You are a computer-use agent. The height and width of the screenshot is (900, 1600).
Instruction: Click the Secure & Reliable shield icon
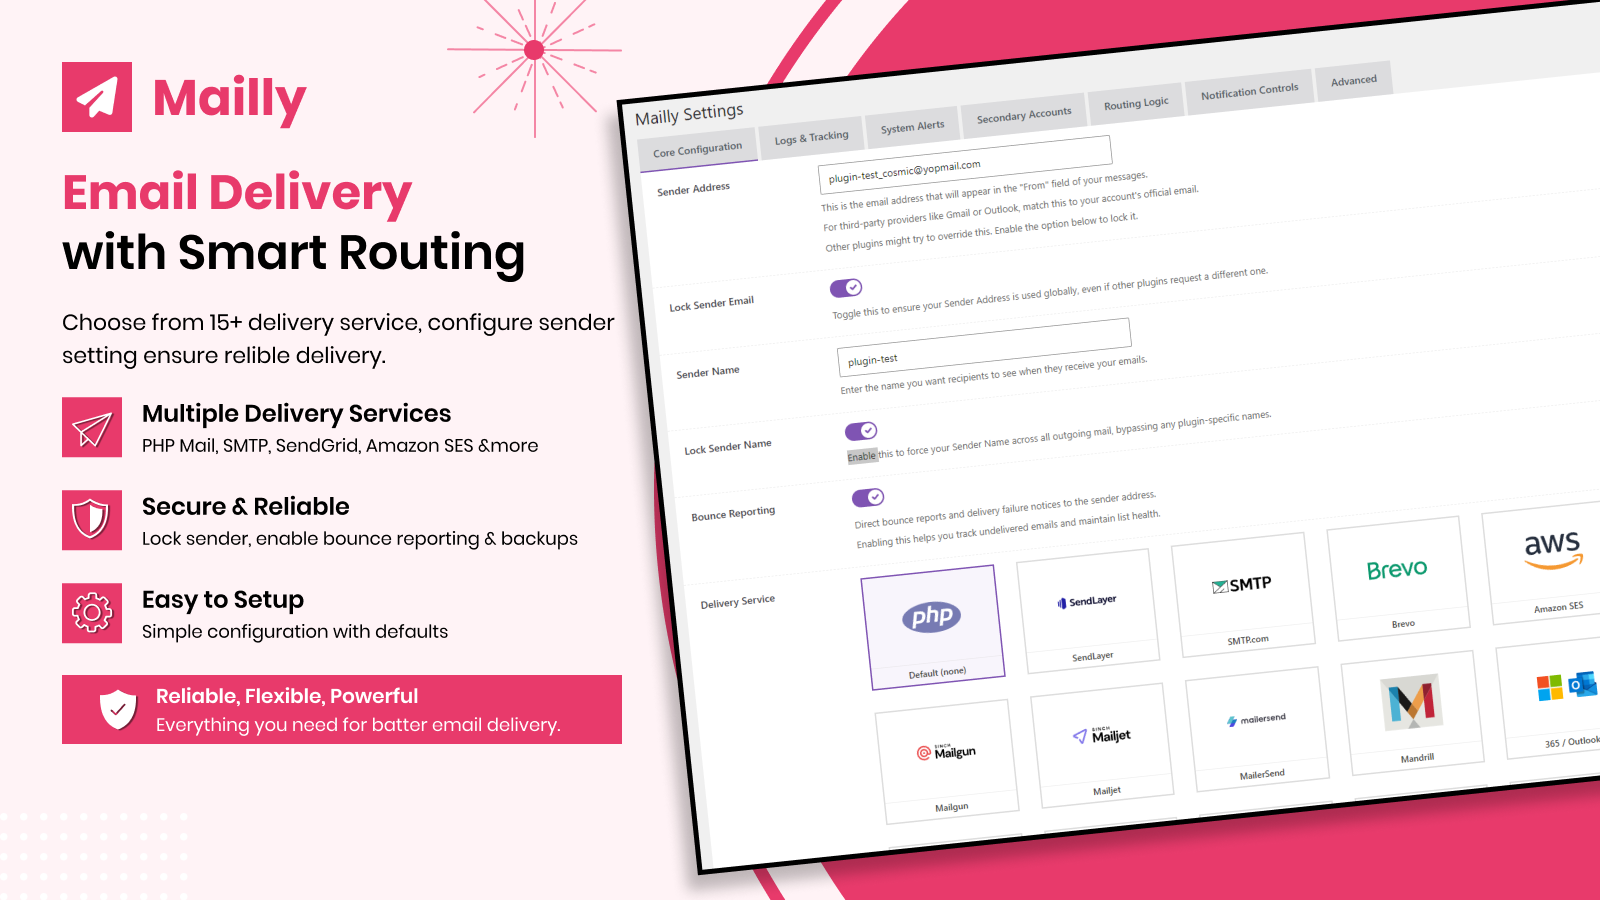[92, 520]
